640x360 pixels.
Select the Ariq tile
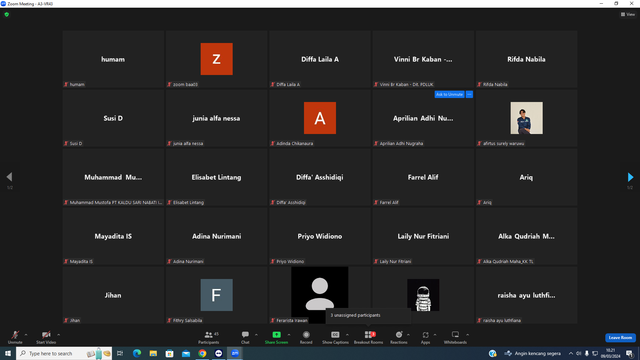click(x=526, y=177)
